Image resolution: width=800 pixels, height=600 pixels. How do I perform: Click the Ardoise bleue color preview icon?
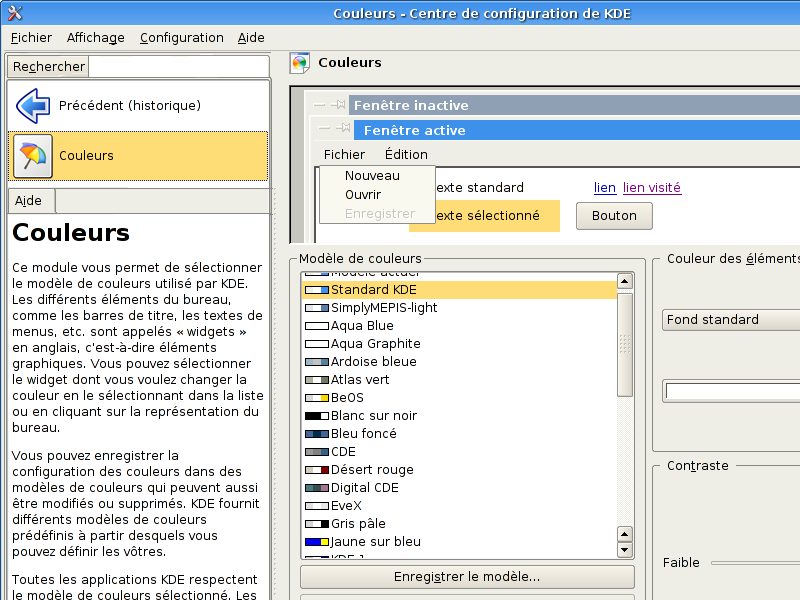(317, 362)
